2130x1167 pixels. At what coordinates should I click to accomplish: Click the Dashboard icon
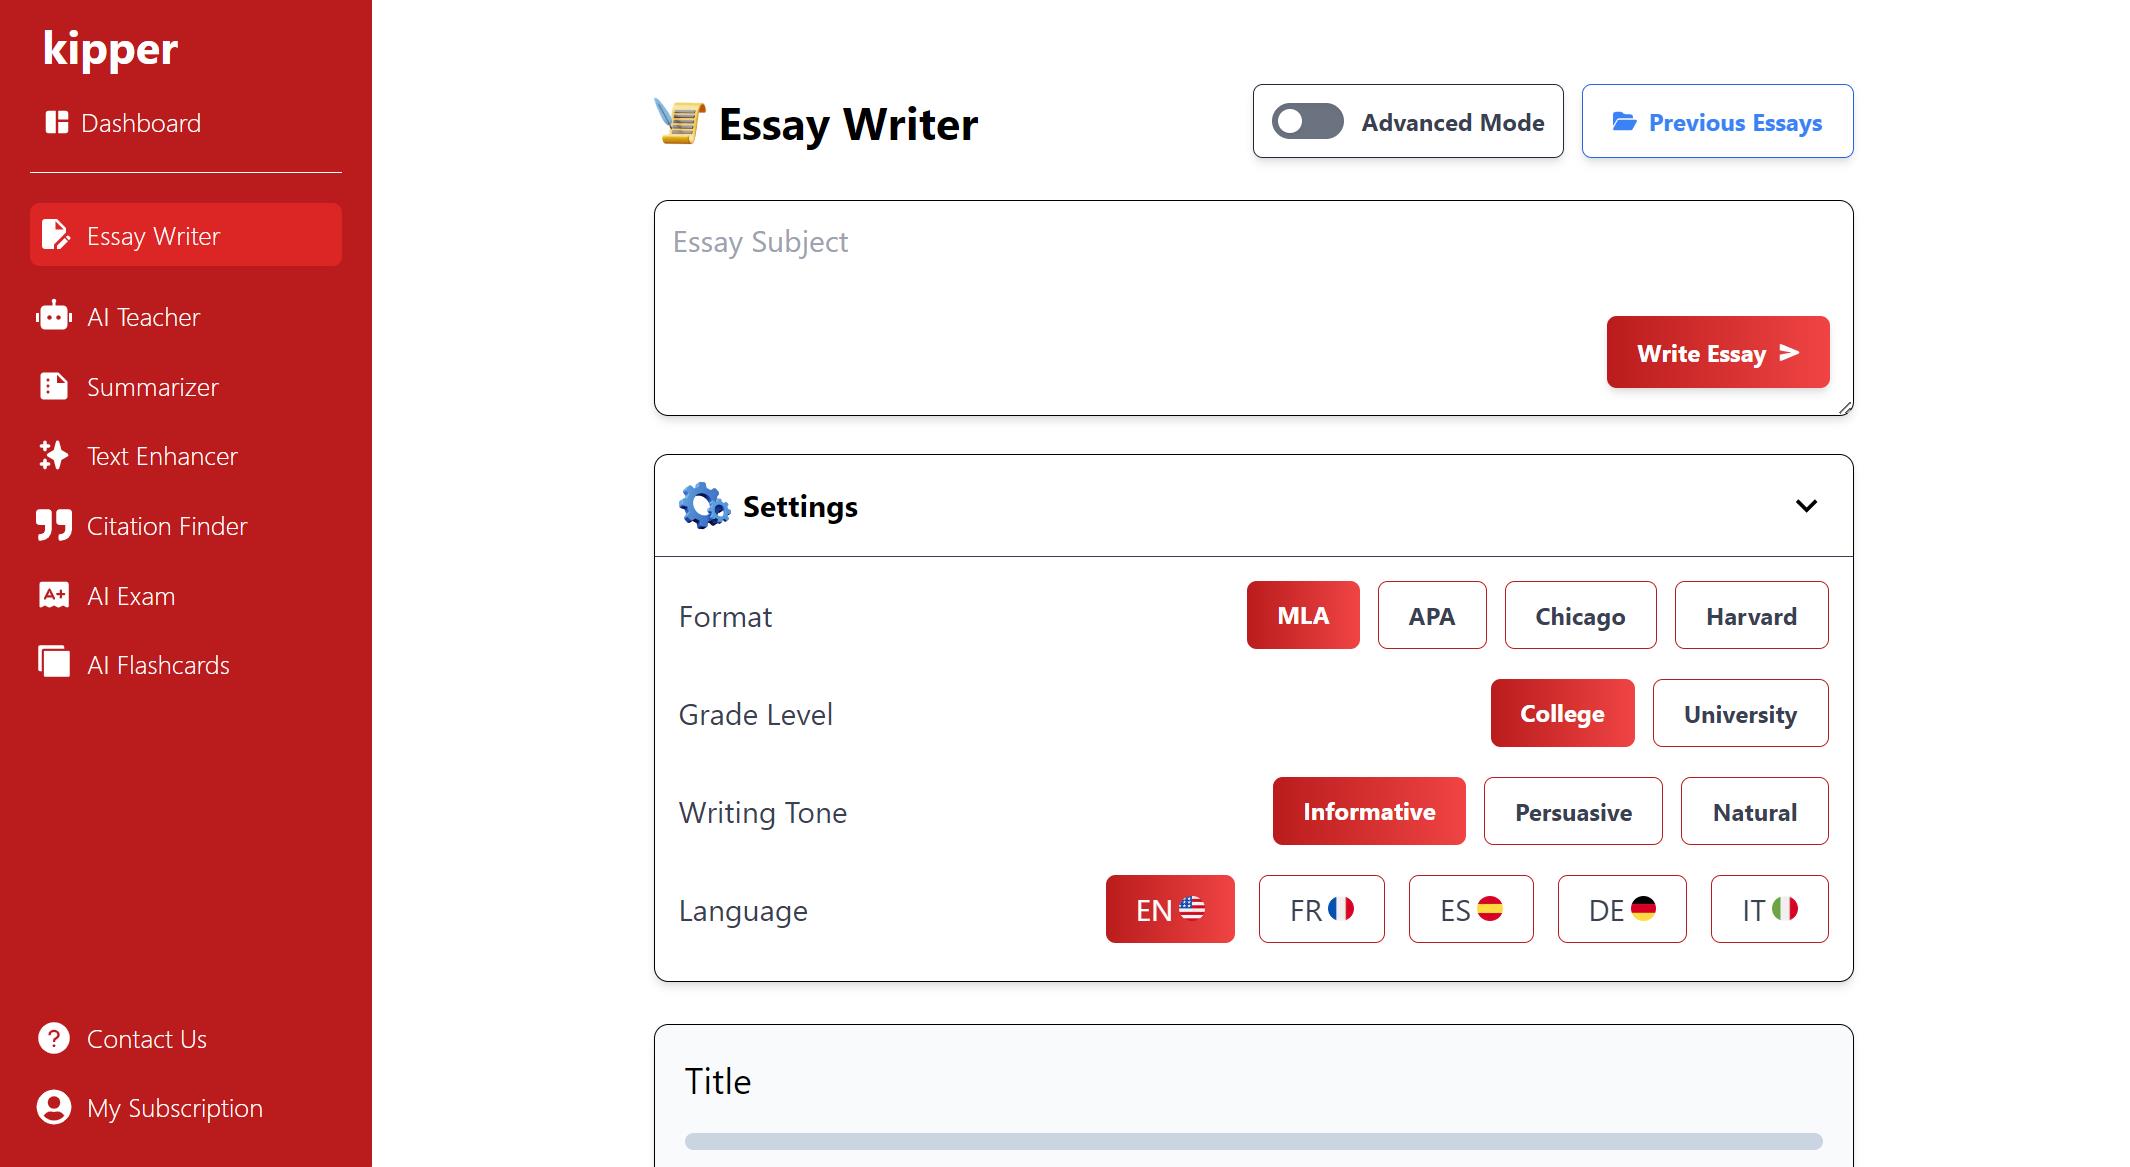click(55, 122)
